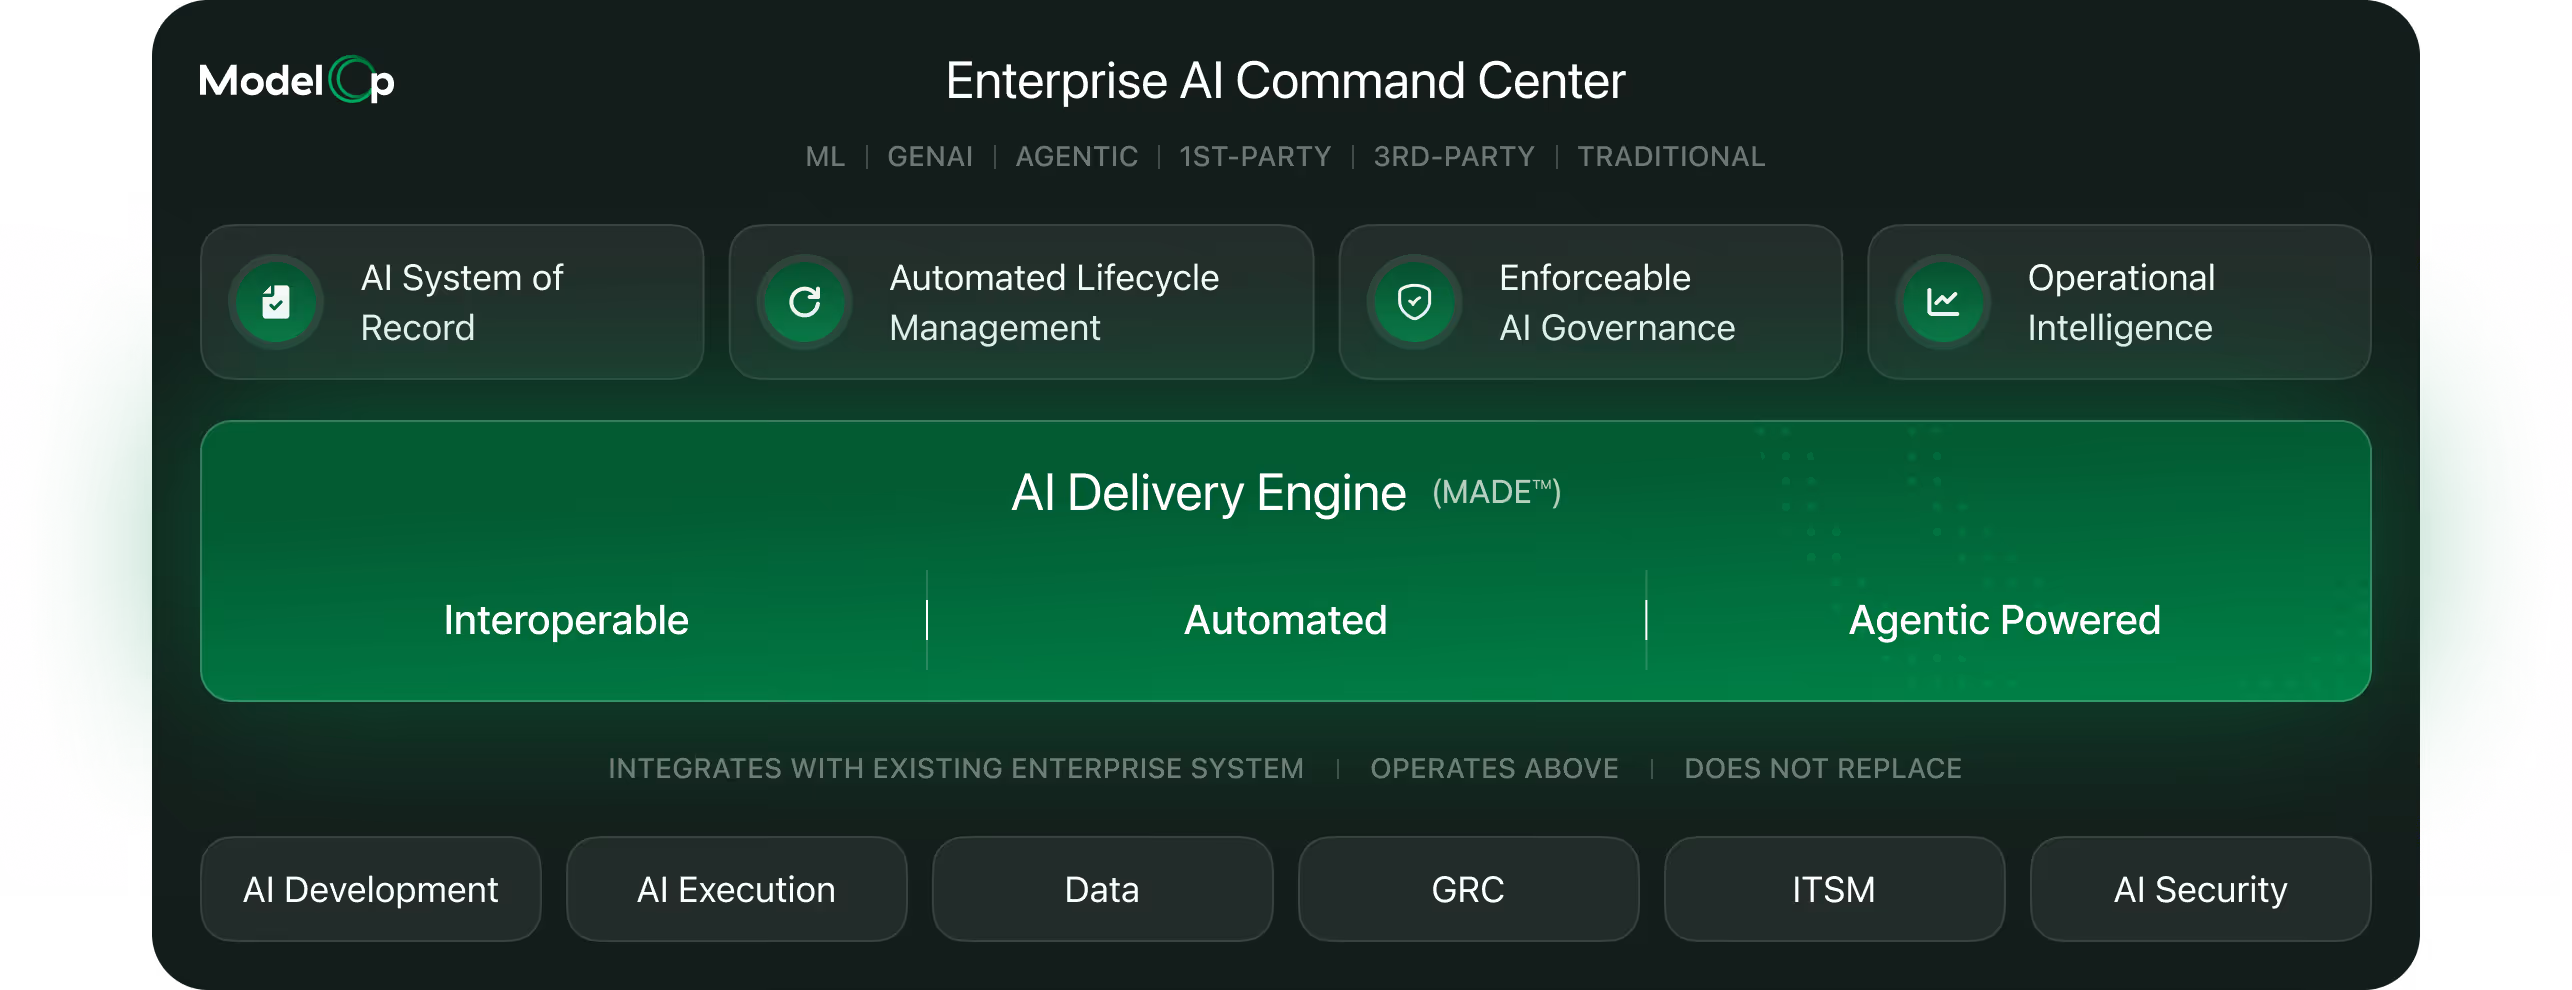Open the Enforceable AI Governance card
2572x990 pixels.
point(1590,302)
